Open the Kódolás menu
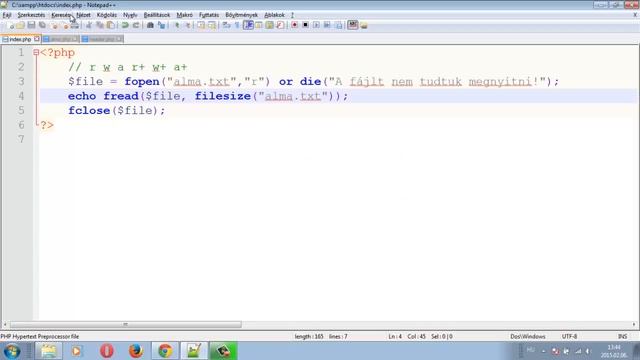Screen dimensions: 640x360 pyautogui.click(x=107, y=15)
